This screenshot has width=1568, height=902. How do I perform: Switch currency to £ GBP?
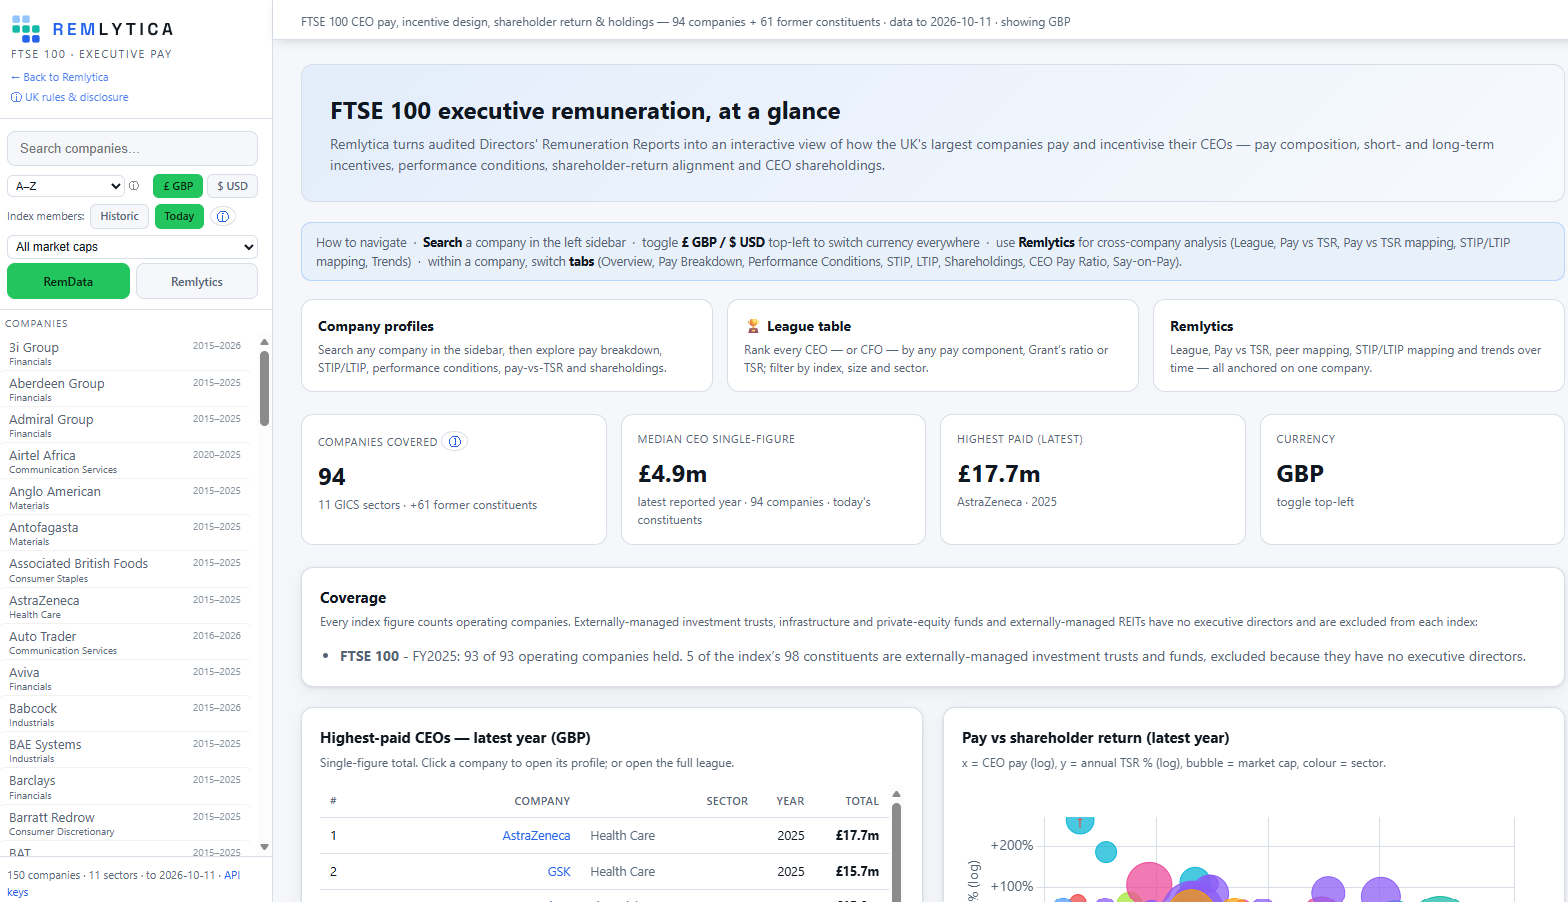click(178, 186)
